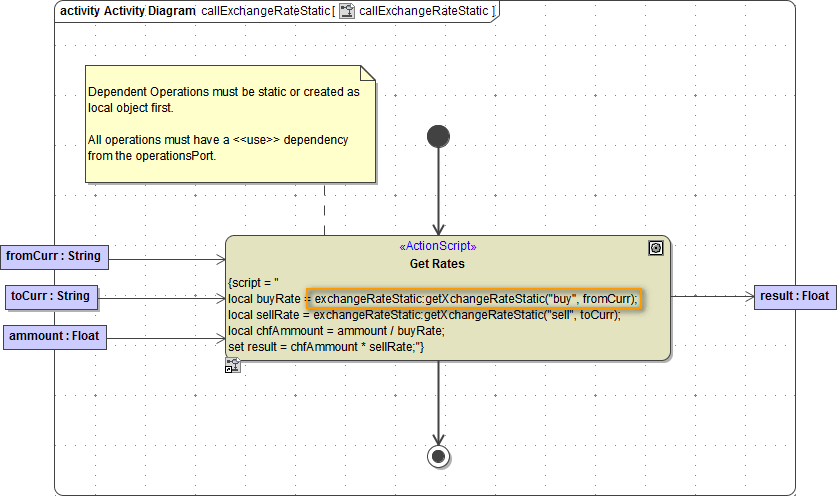Screen dimensions: 838x497
Task: Click the activity Activity Diagram frame title
Action: click(x=128, y=11)
